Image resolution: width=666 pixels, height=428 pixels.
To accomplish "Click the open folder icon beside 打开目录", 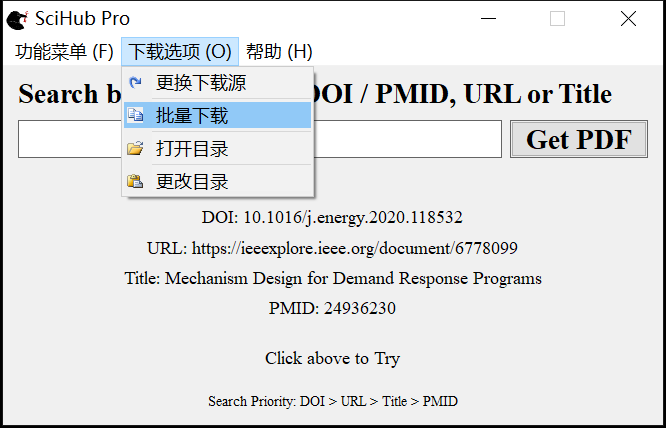I will [135, 148].
